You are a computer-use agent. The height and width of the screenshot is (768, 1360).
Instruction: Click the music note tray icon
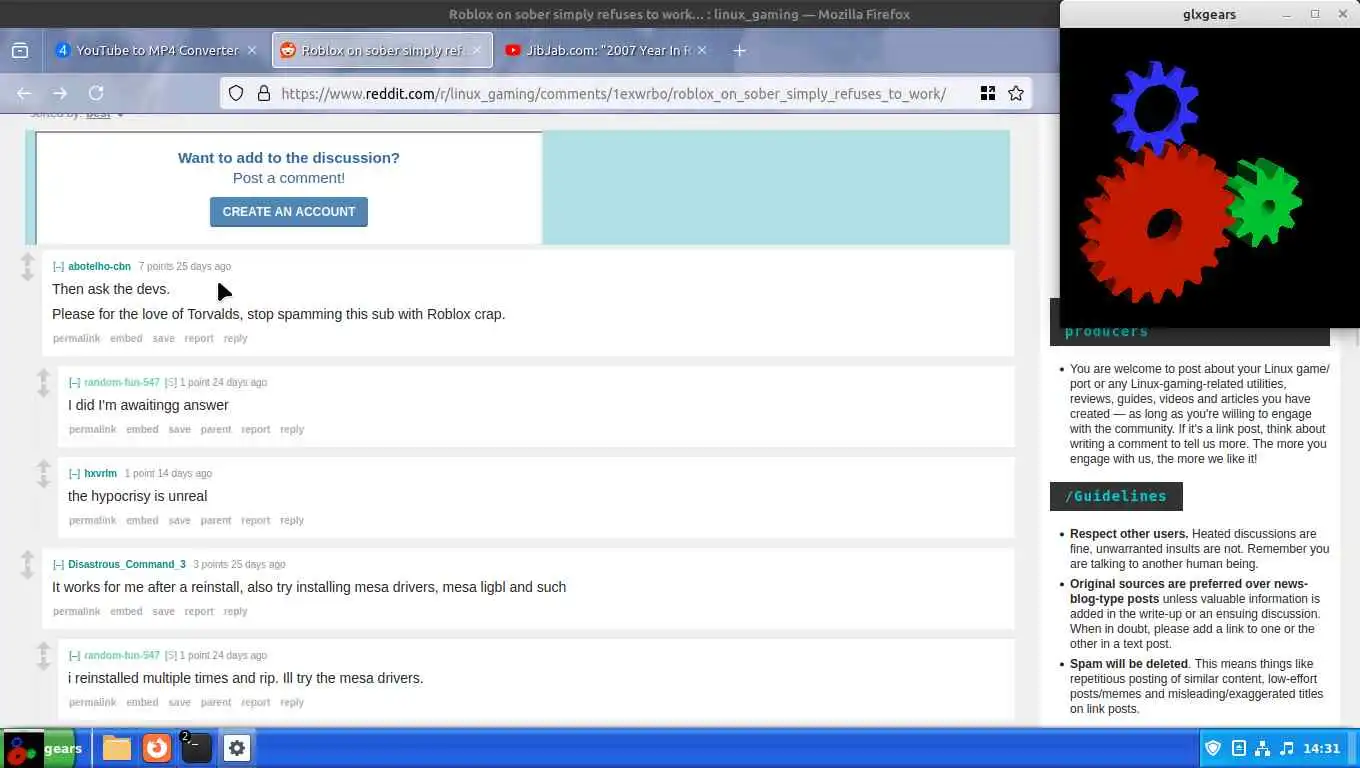pos(1287,748)
